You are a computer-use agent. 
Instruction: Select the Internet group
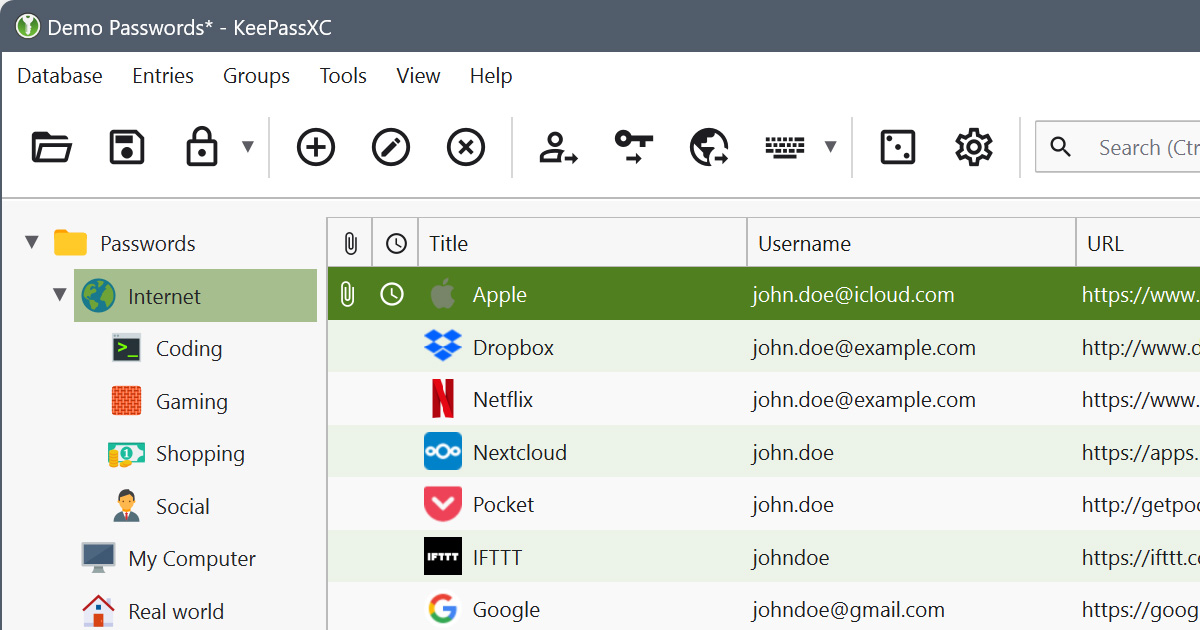195,296
